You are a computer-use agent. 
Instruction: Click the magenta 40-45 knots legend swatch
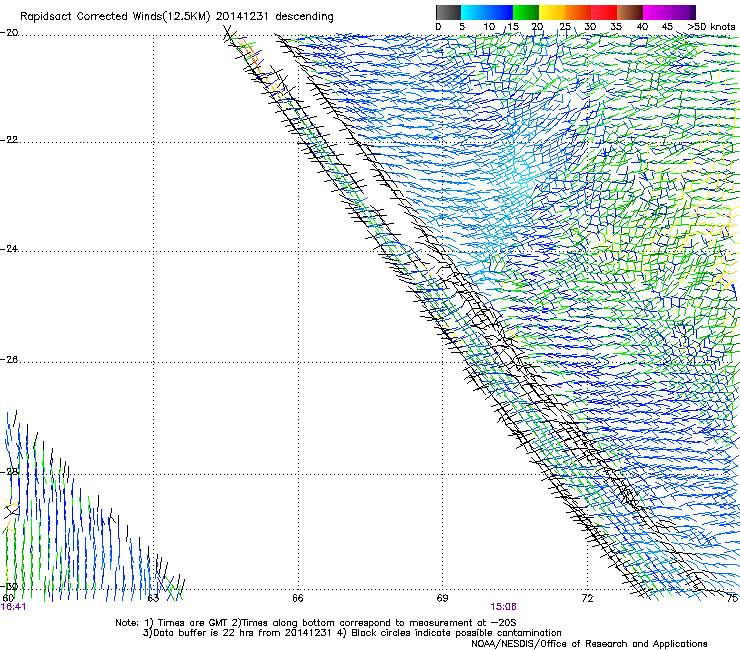click(x=656, y=12)
